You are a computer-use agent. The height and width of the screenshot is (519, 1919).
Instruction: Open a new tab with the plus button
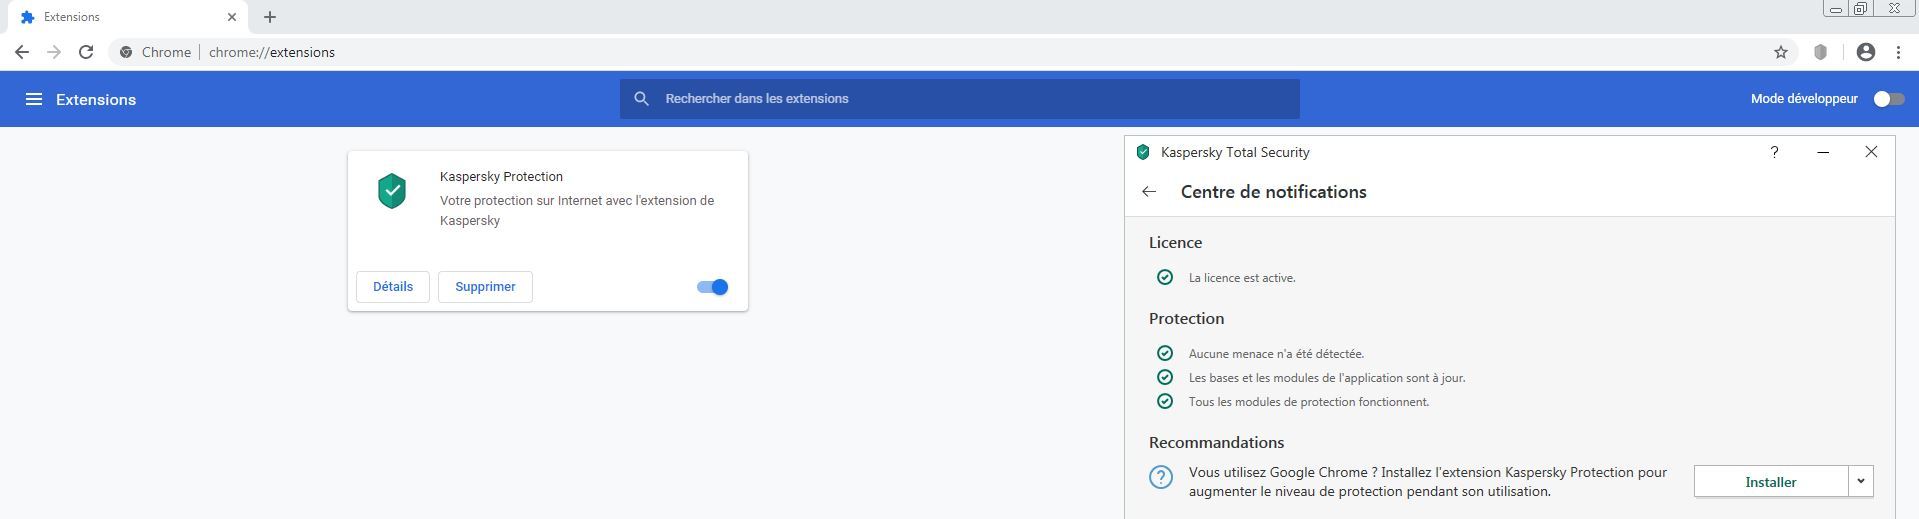(x=270, y=17)
